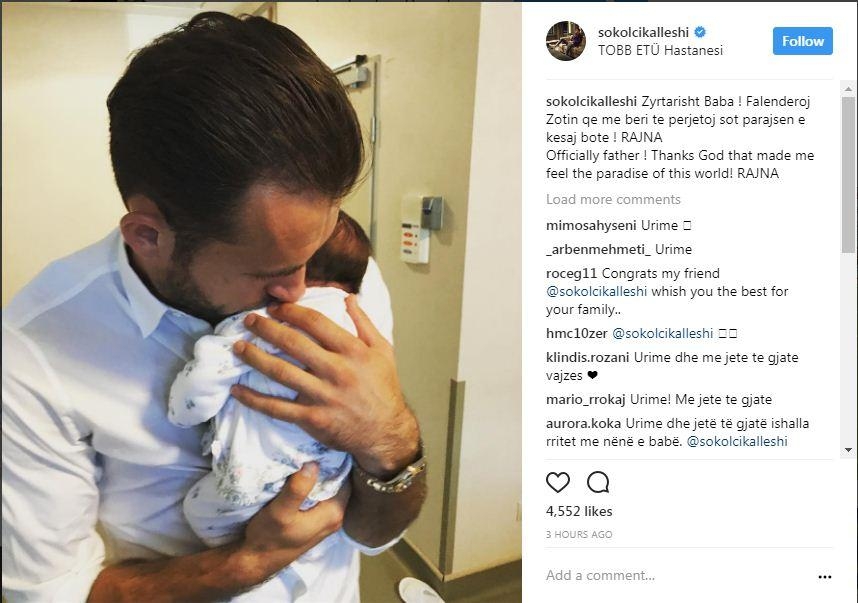
Task: Open the three-dot more options menu
Action: click(x=824, y=576)
